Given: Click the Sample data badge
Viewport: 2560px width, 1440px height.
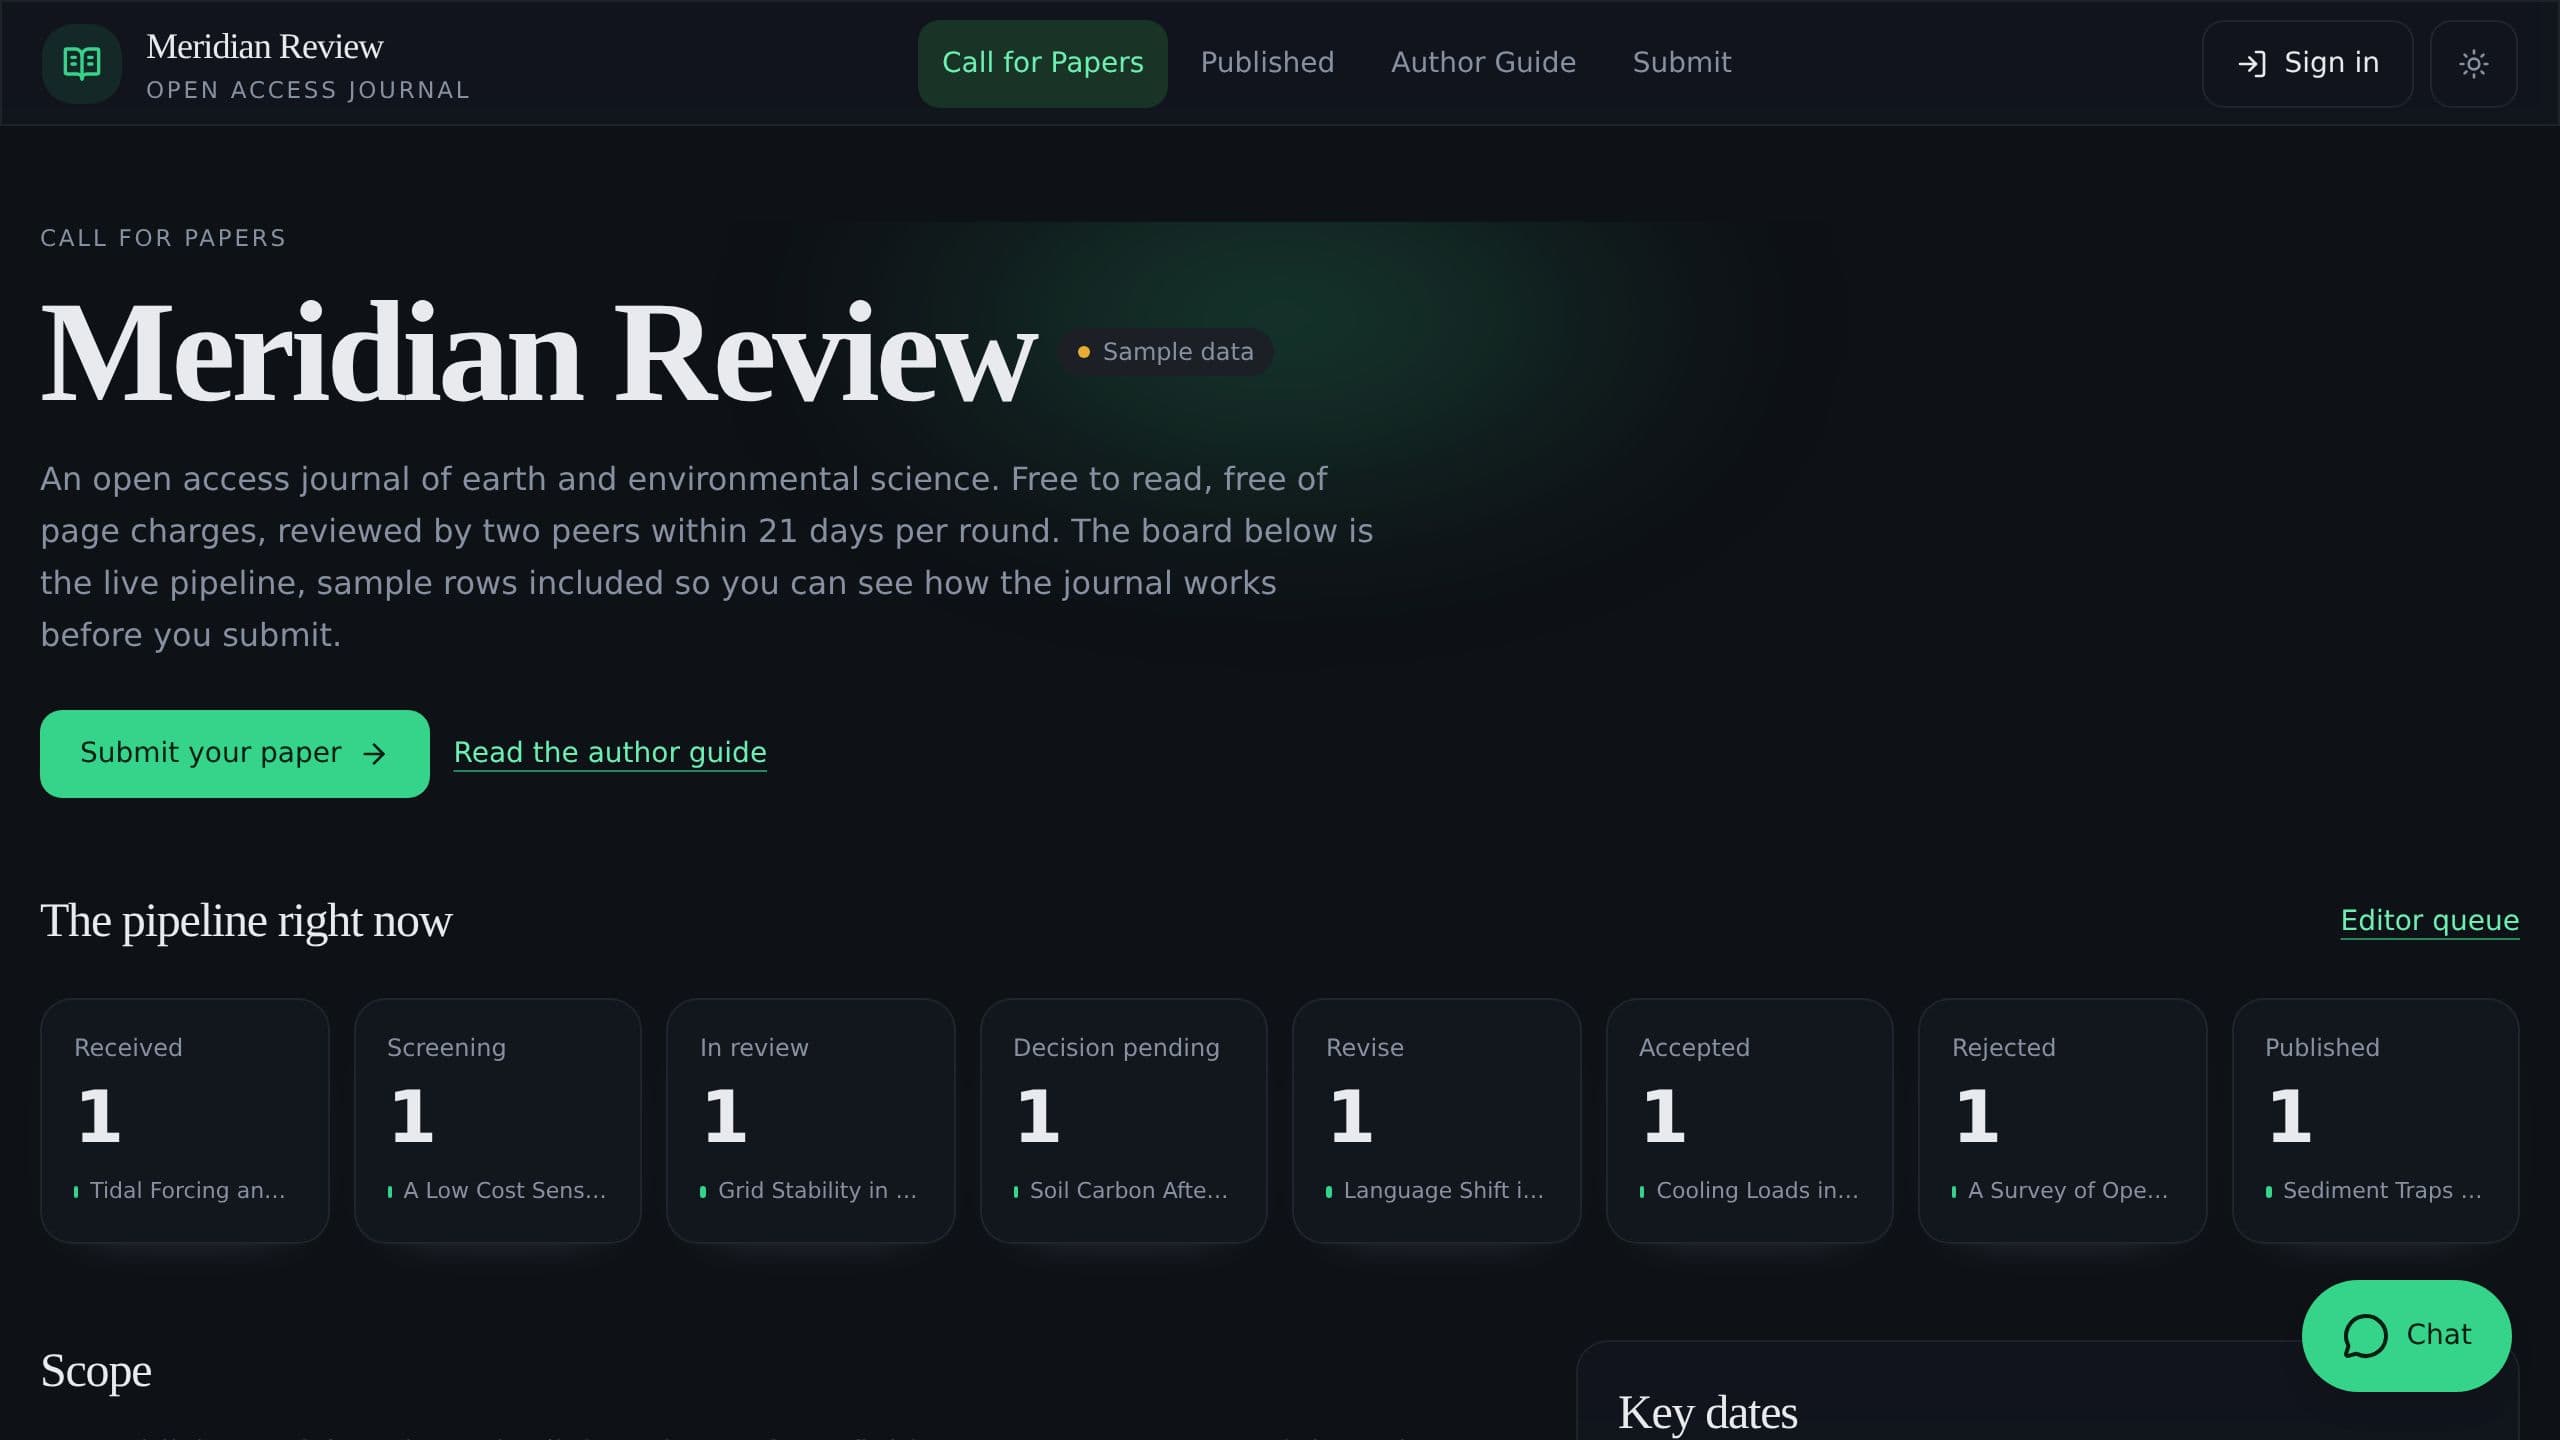Looking at the screenshot, I should coord(1166,352).
